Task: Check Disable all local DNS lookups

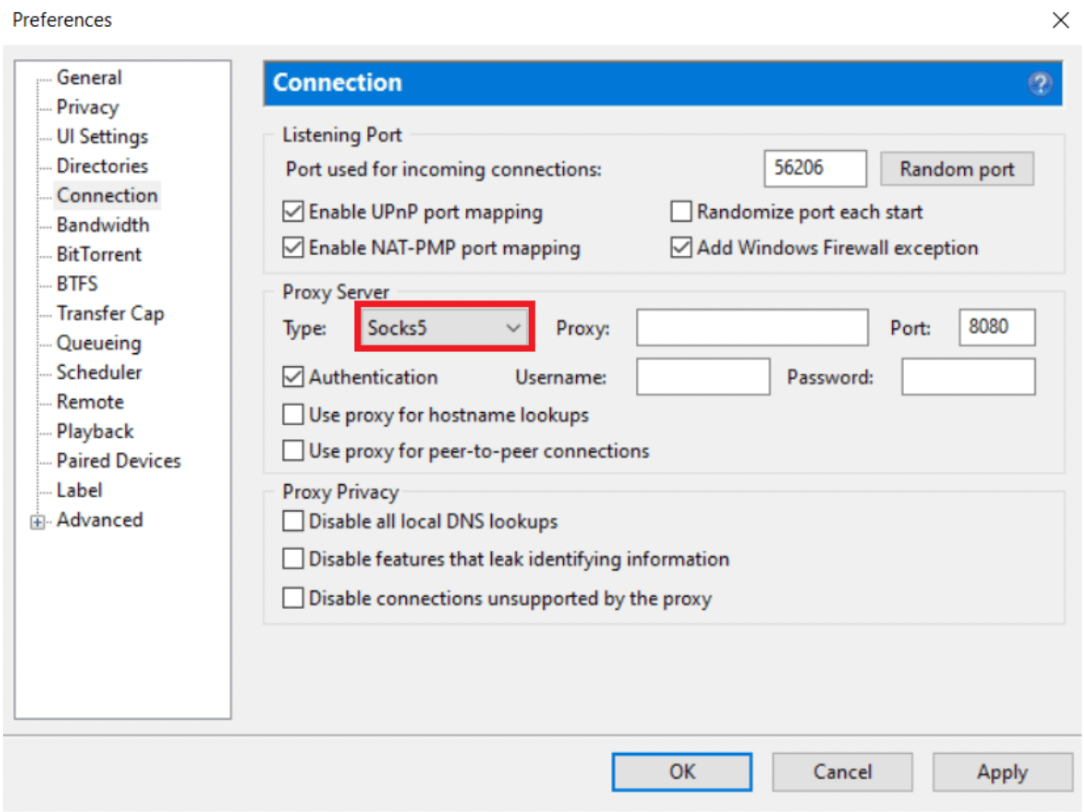Action: tap(293, 521)
